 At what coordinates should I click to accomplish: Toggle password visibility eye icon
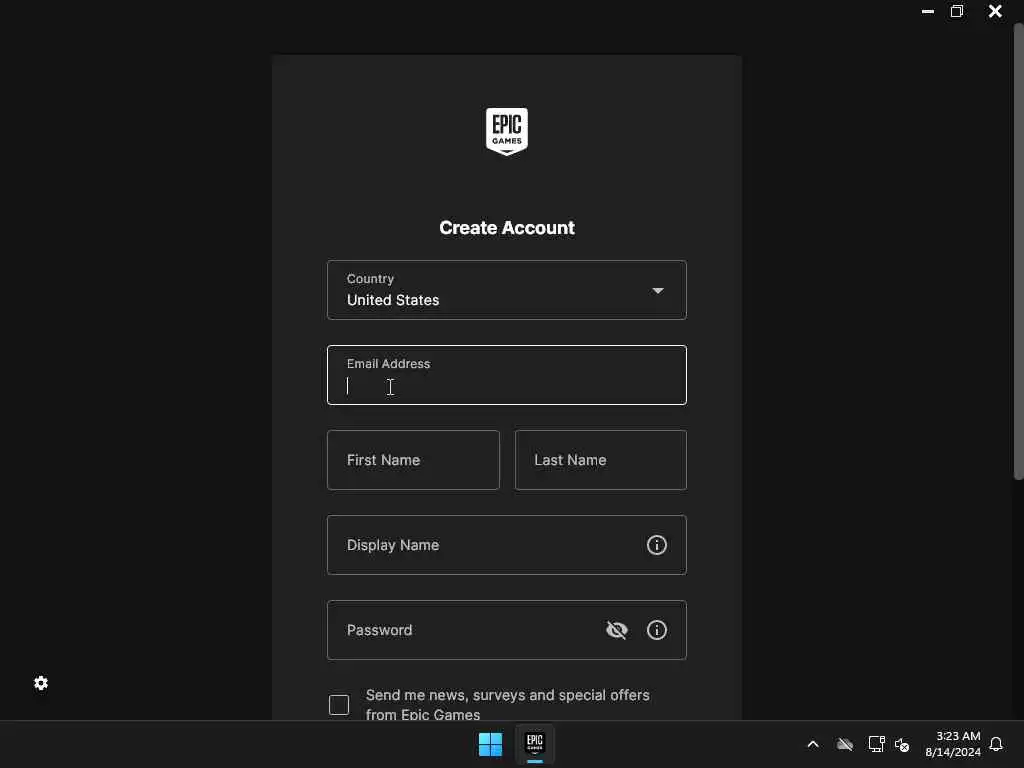(x=616, y=630)
